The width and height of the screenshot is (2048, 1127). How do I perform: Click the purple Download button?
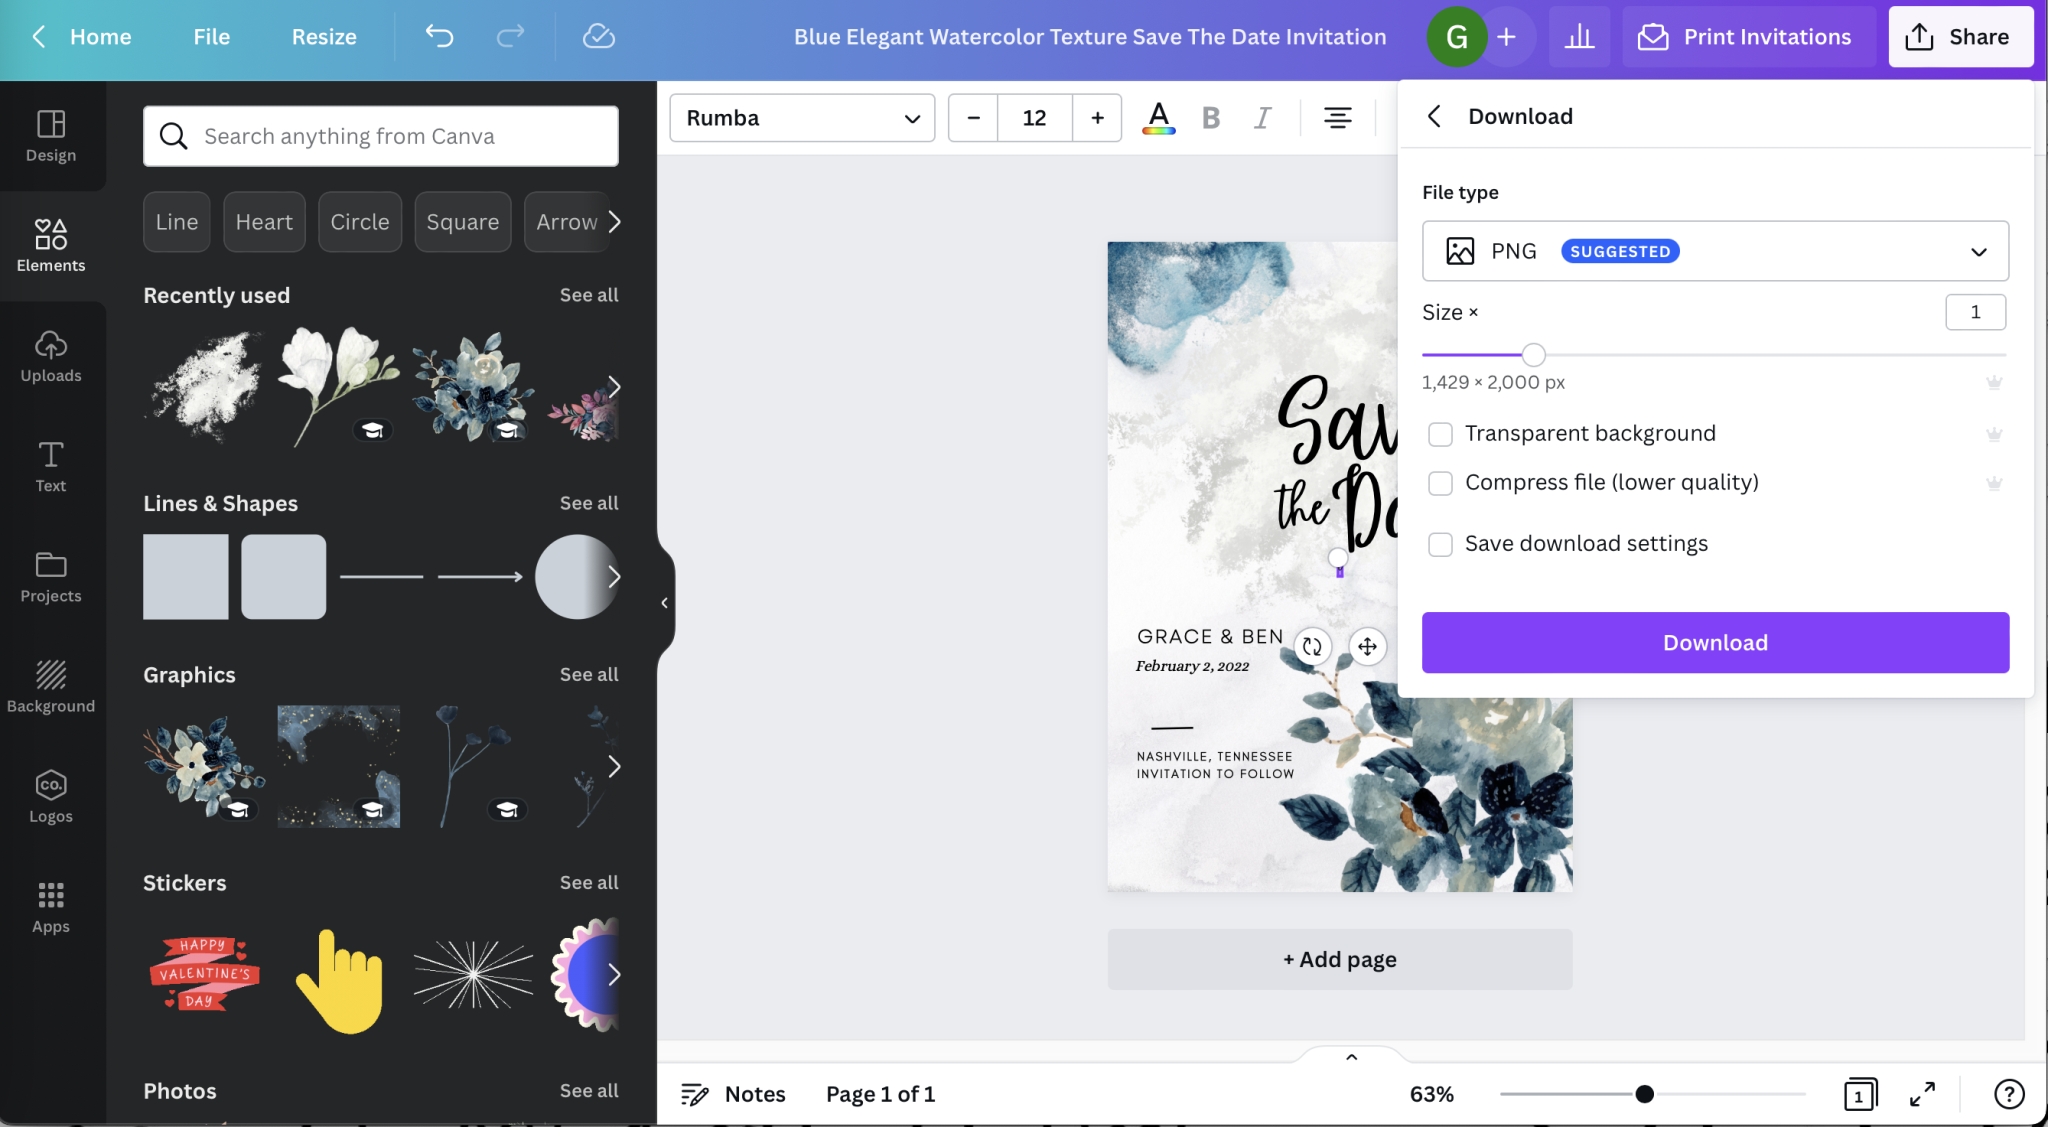point(1715,643)
